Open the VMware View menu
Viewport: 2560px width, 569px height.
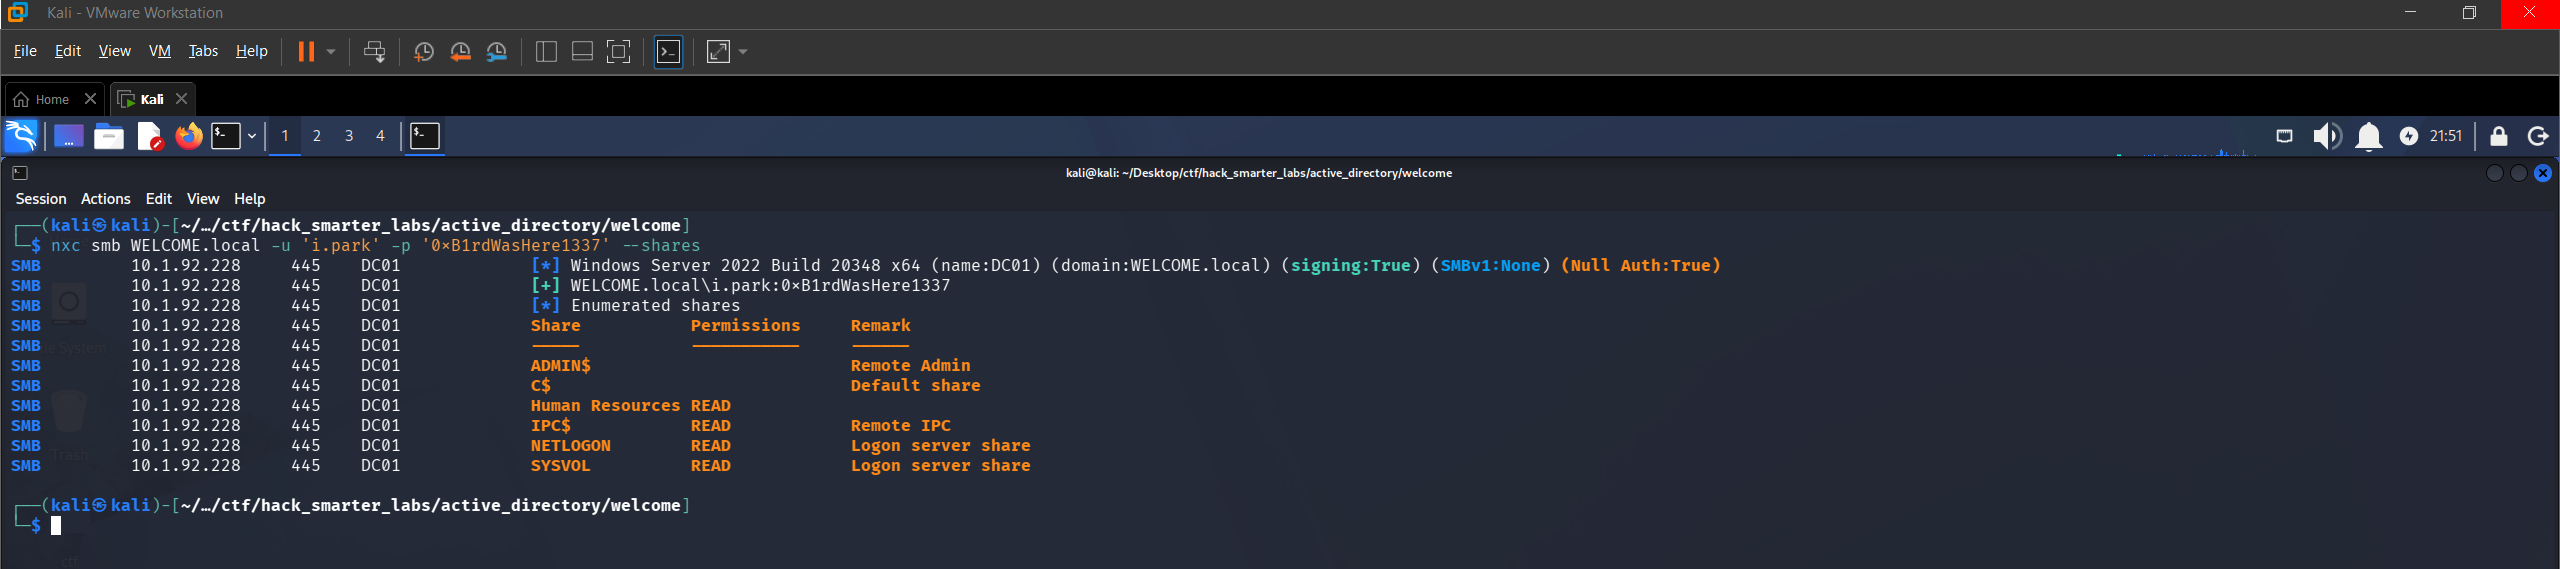point(114,51)
